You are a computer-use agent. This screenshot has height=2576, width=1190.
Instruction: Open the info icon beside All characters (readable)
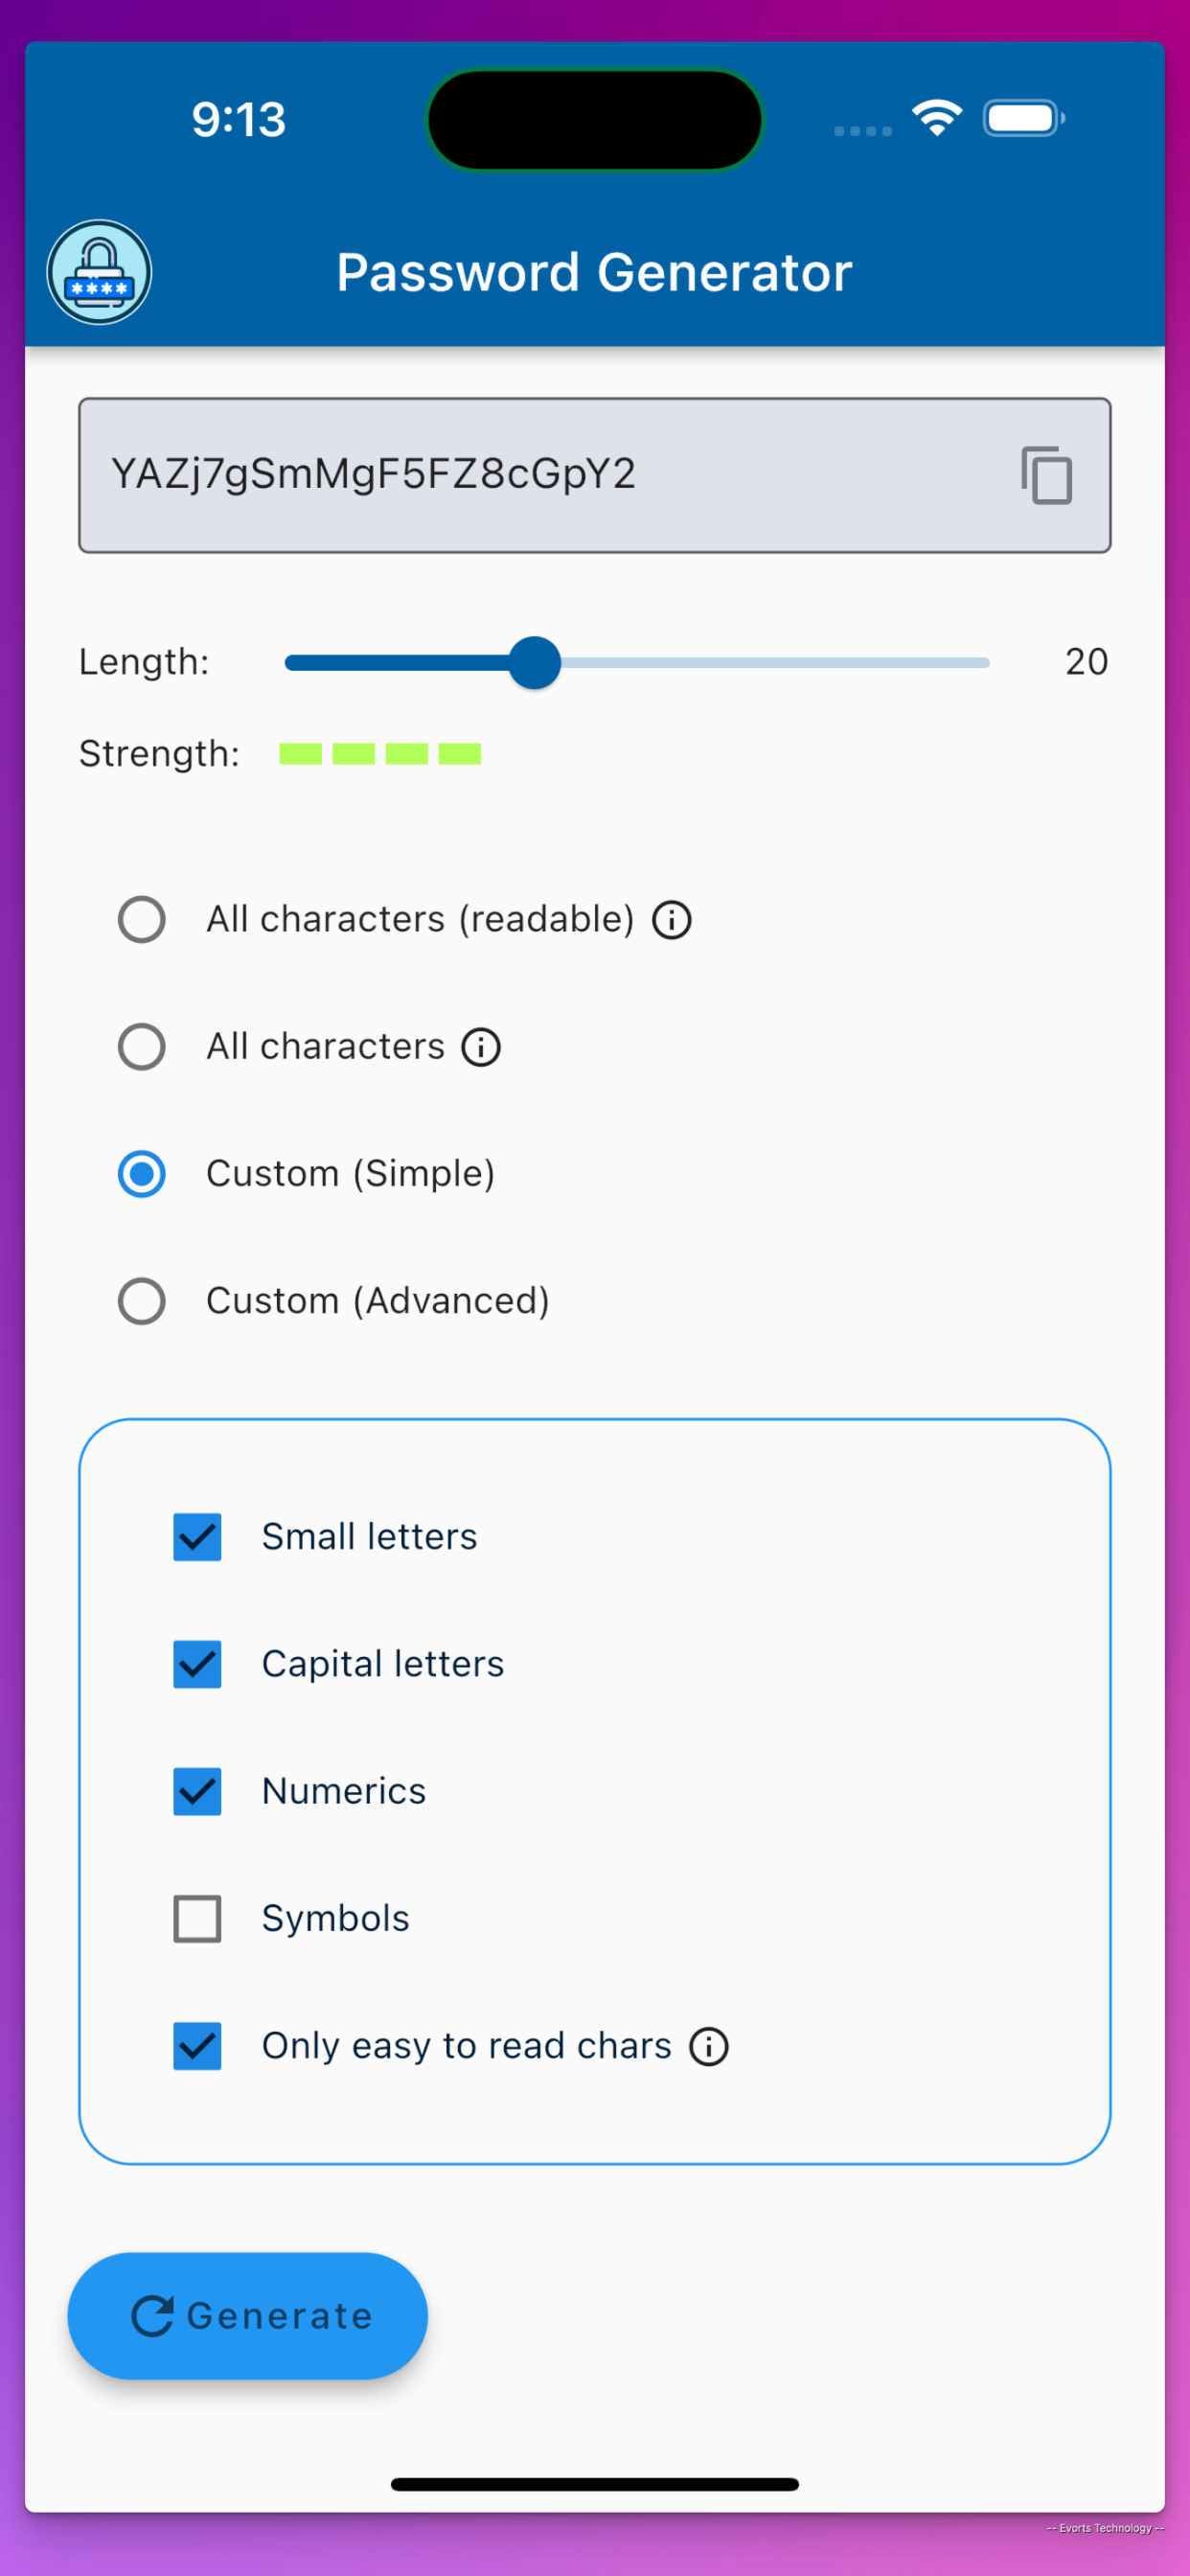(x=672, y=920)
